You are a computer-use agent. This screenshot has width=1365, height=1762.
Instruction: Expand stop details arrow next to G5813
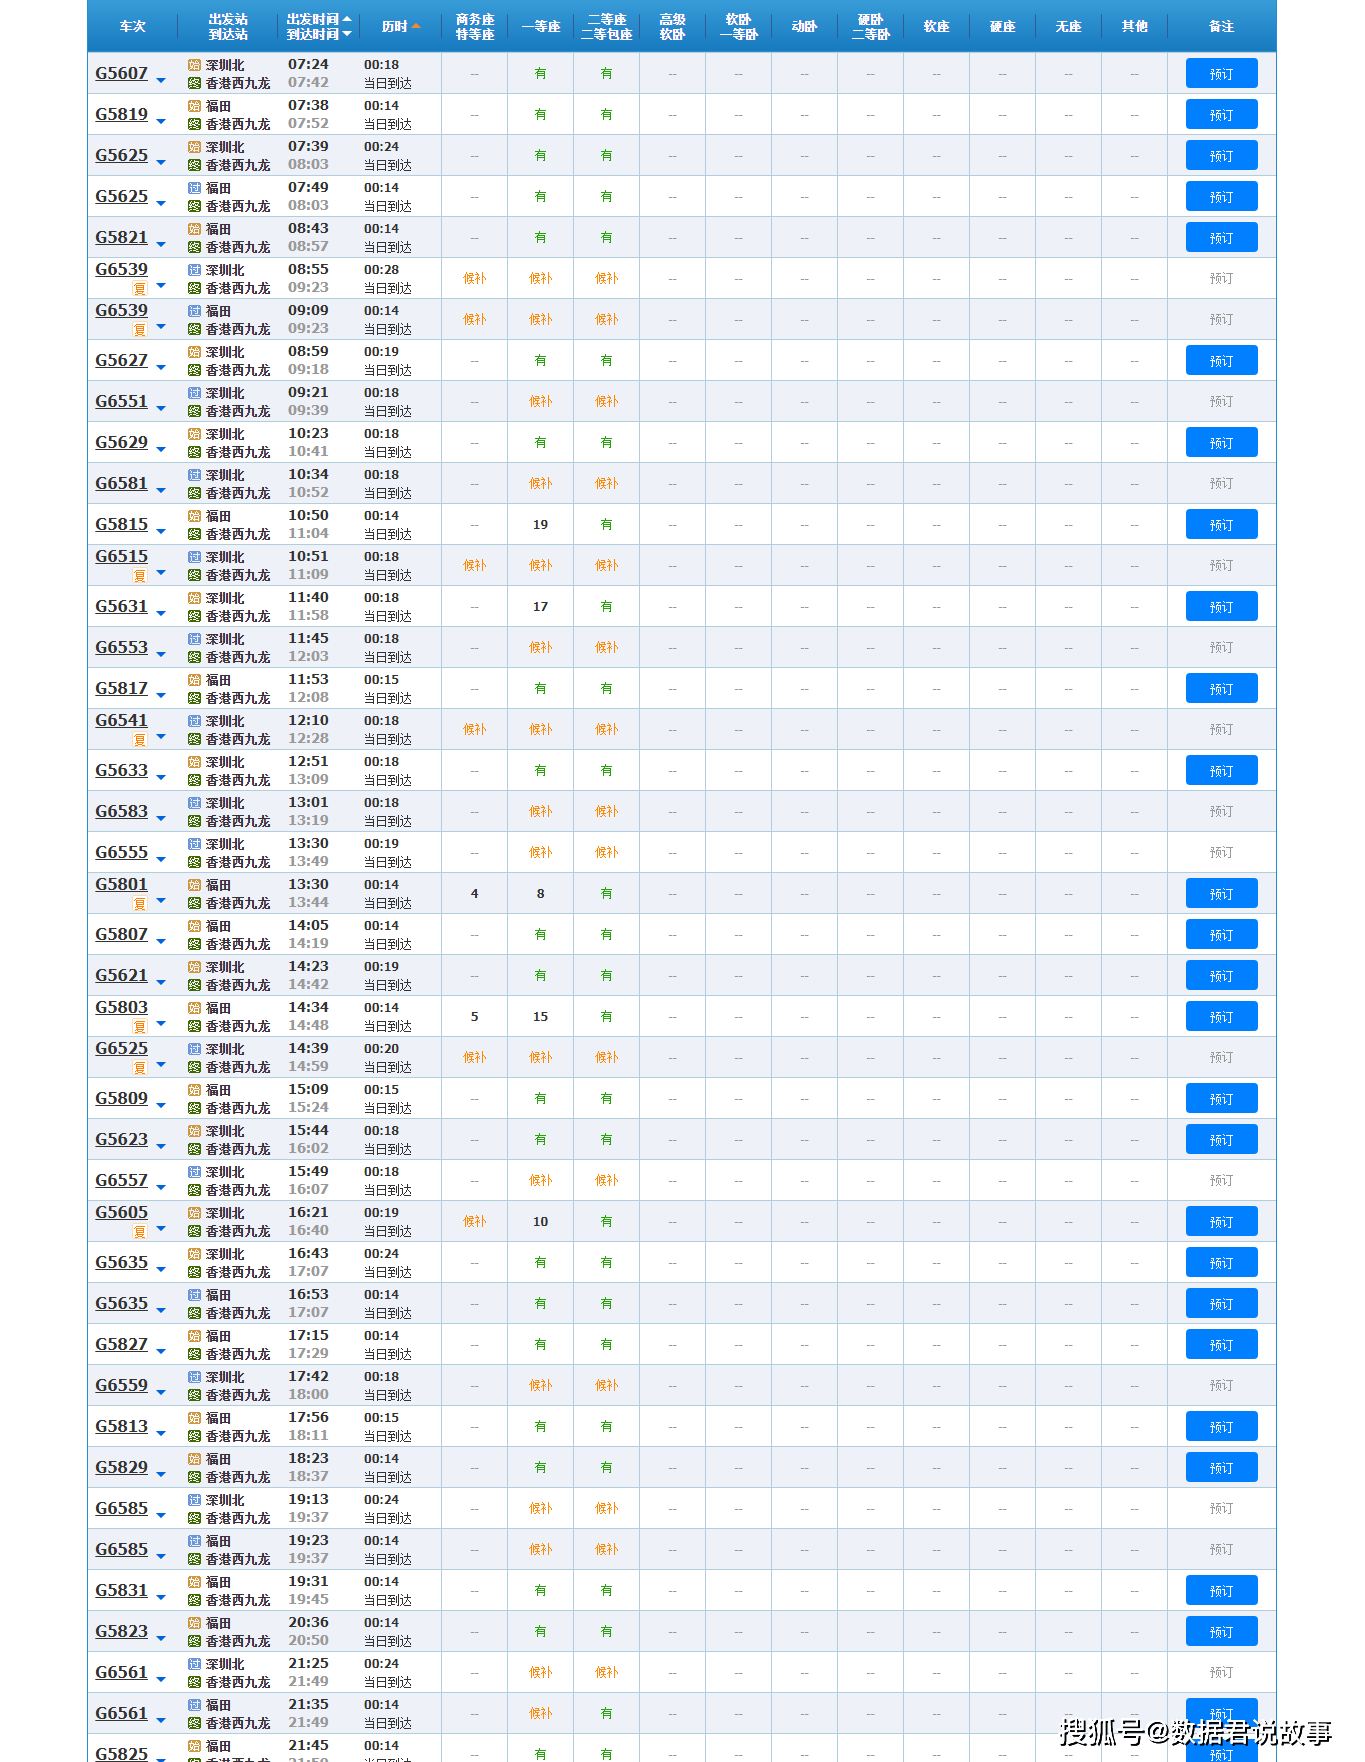click(161, 1434)
